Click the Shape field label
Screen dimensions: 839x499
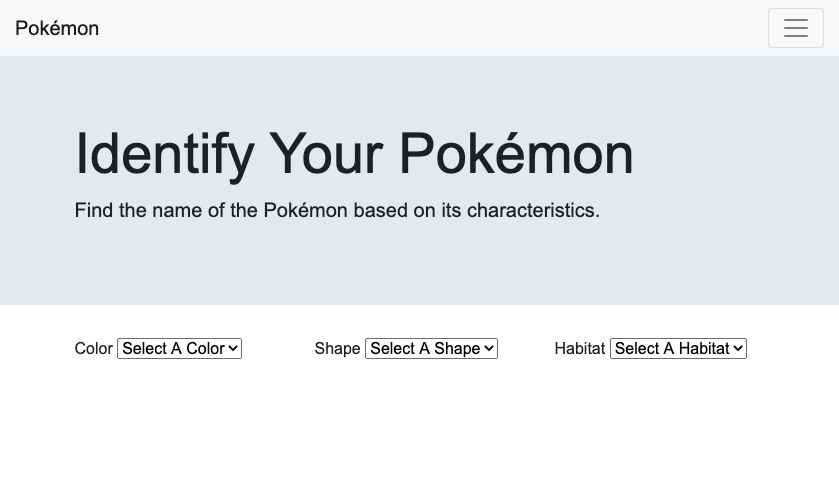tap(337, 348)
